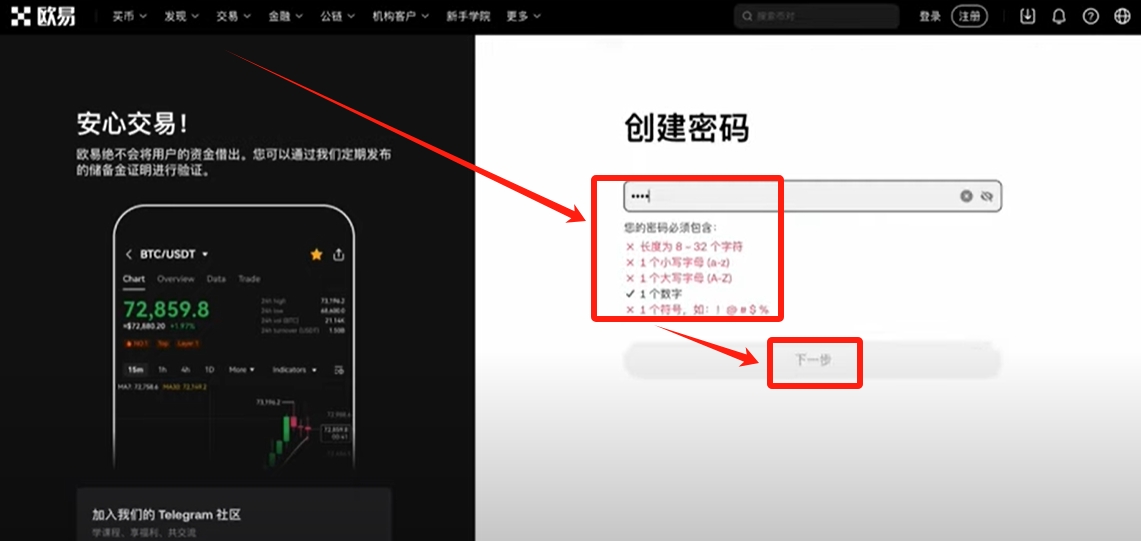Click the OKX 欧易 logo
Screen dimensions: 1141x541
tap(43, 16)
